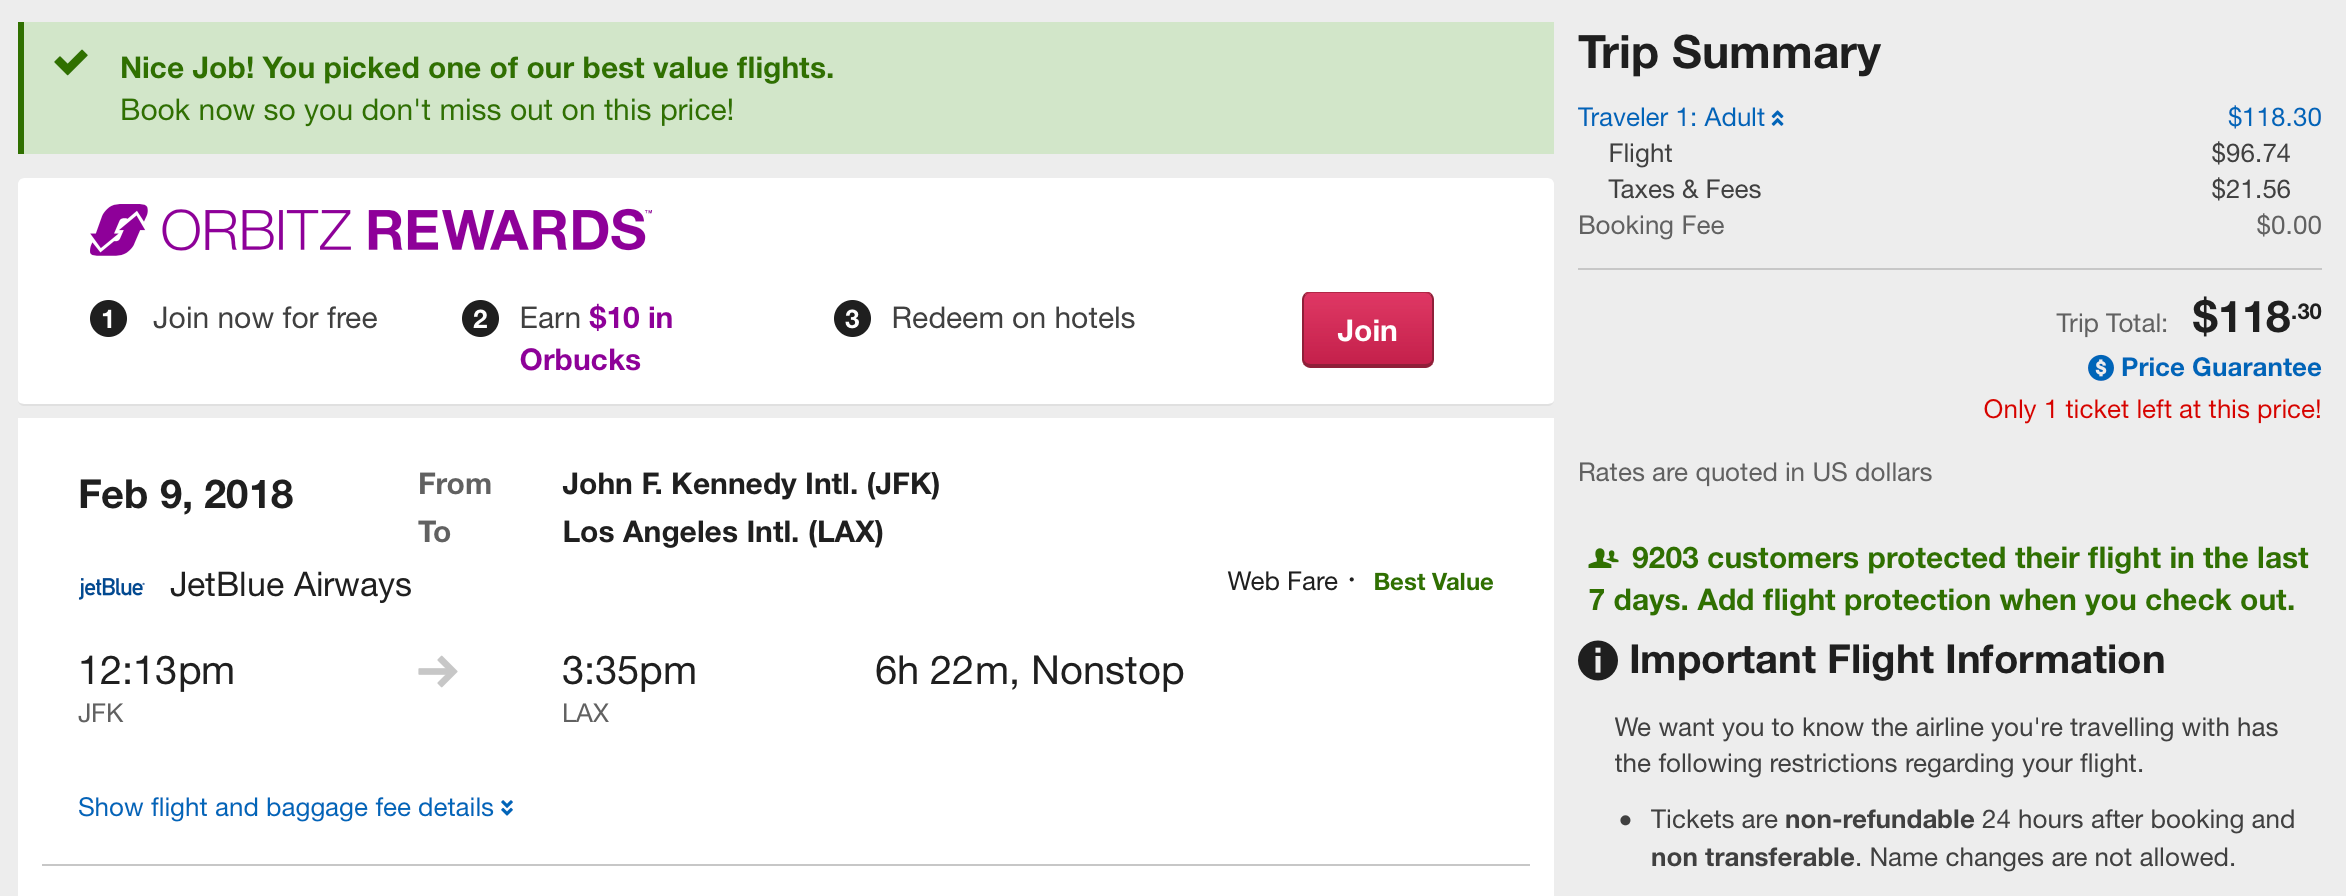Click the Best Value fare label
2346x896 pixels.
[1433, 582]
